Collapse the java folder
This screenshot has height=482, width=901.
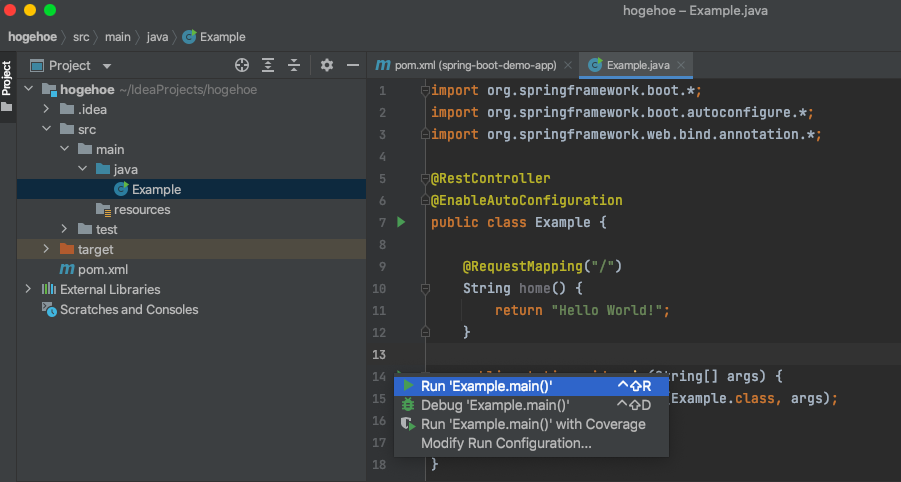click(x=83, y=169)
